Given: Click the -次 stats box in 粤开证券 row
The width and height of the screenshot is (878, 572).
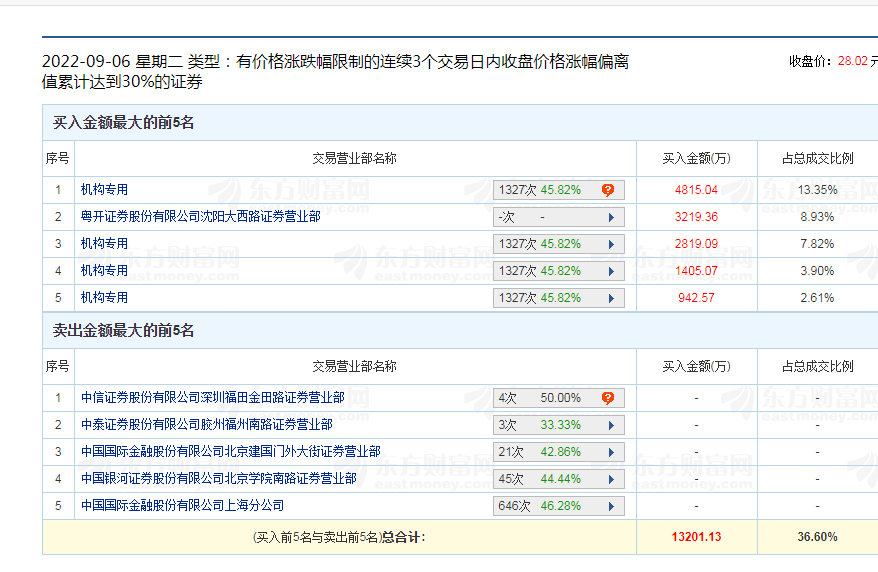Looking at the screenshot, I should coord(558,217).
